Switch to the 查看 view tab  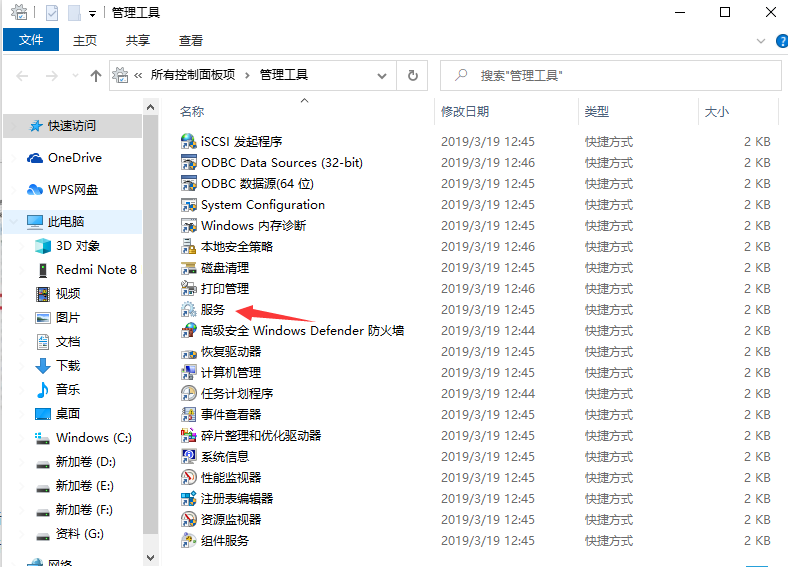coord(191,41)
